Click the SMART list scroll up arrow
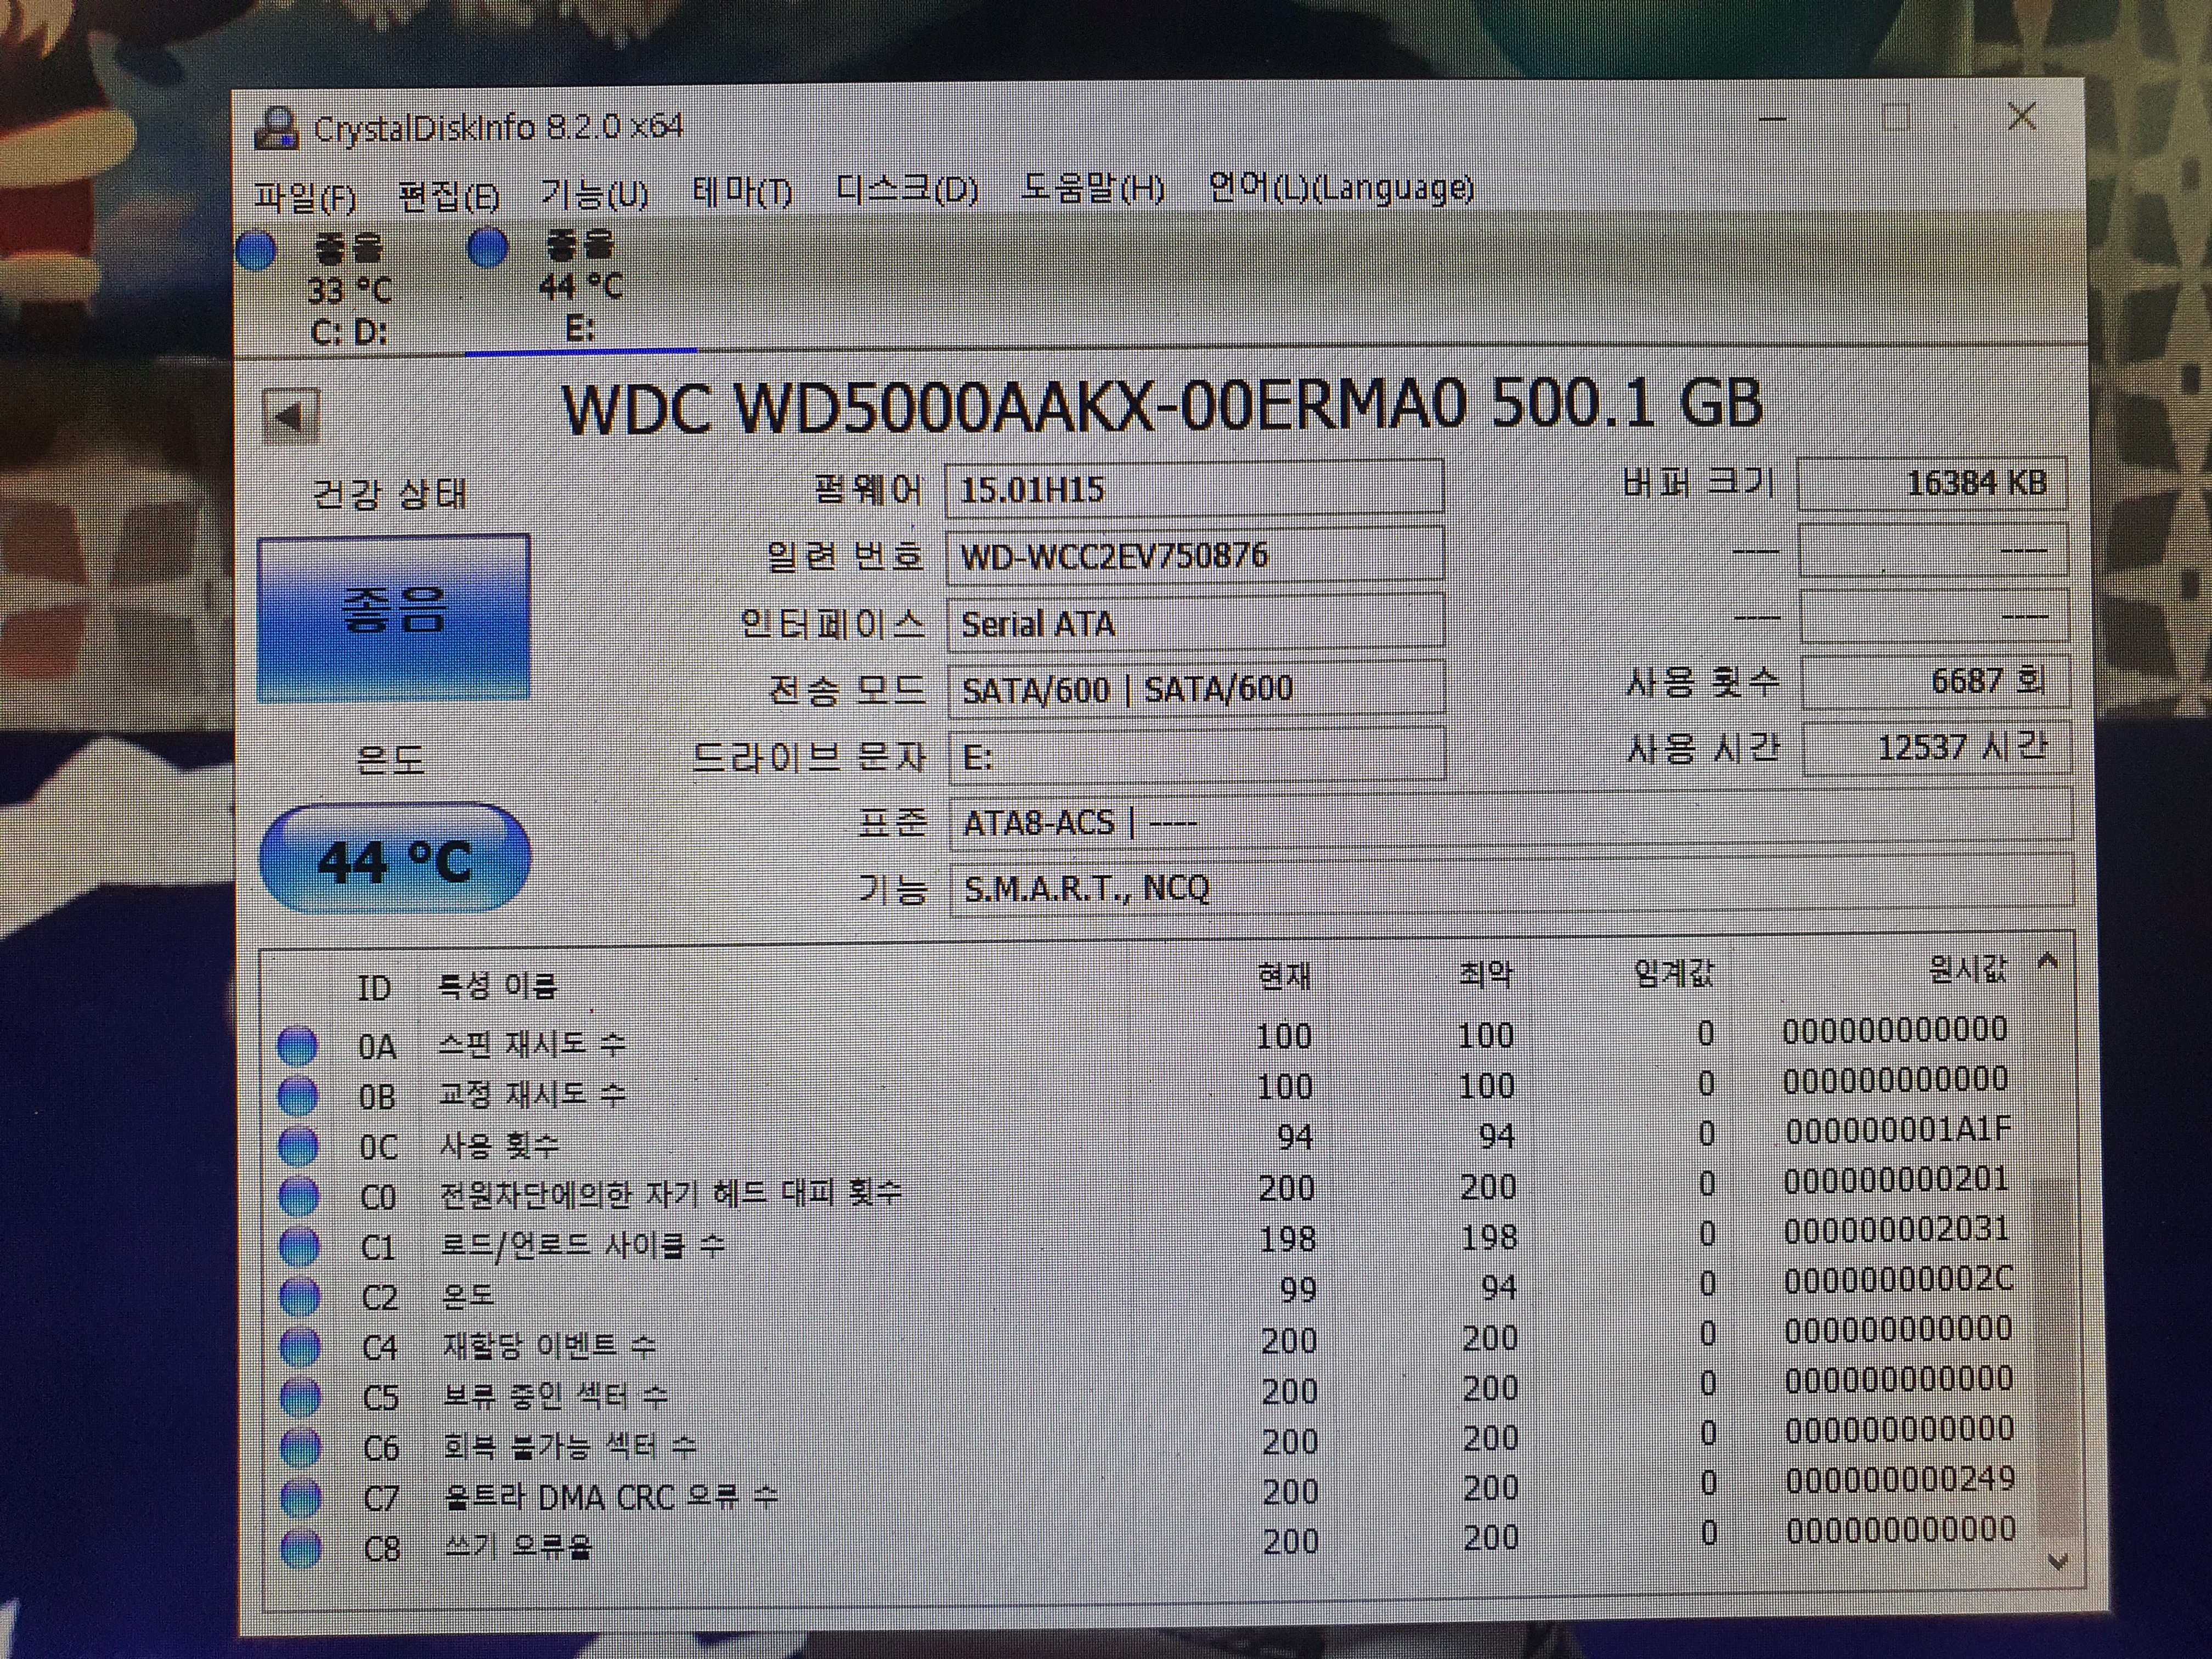The image size is (2212, 1659). [x=2047, y=962]
